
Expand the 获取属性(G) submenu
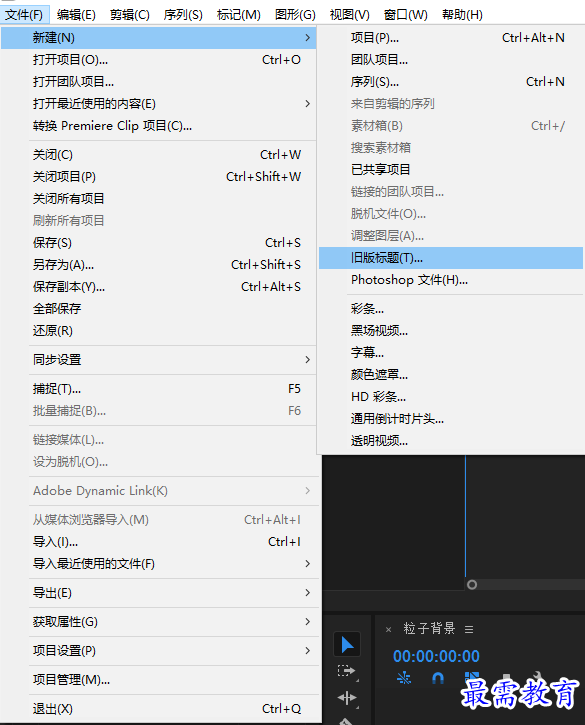(160, 621)
